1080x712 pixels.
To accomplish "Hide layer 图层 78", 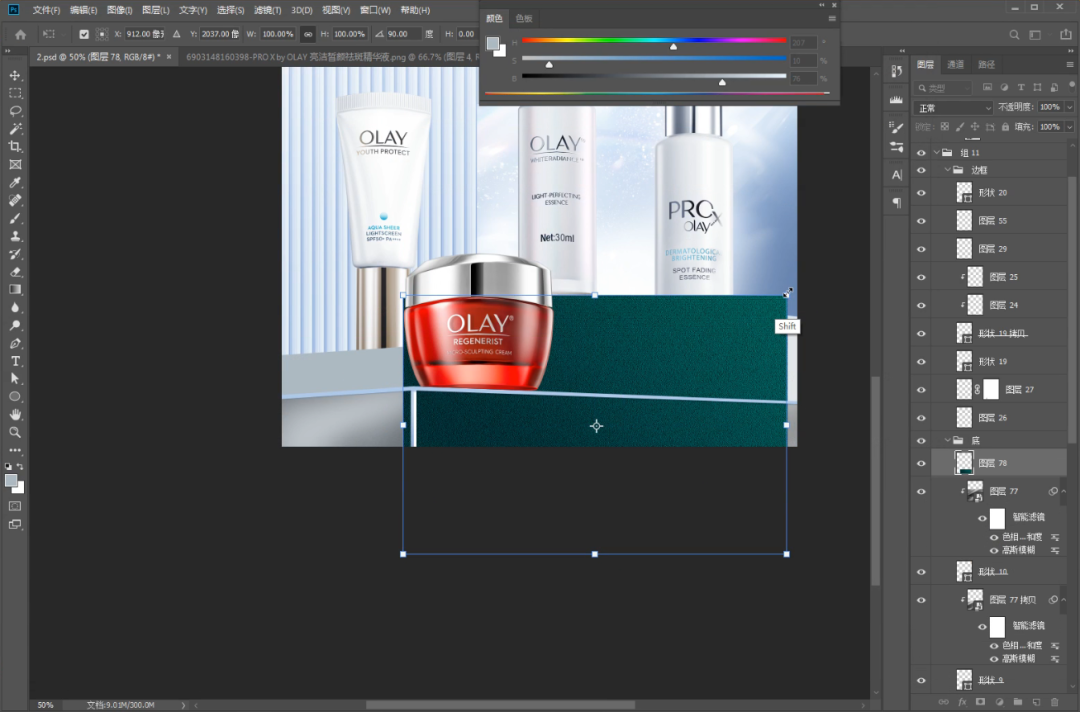I will click(921, 463).
